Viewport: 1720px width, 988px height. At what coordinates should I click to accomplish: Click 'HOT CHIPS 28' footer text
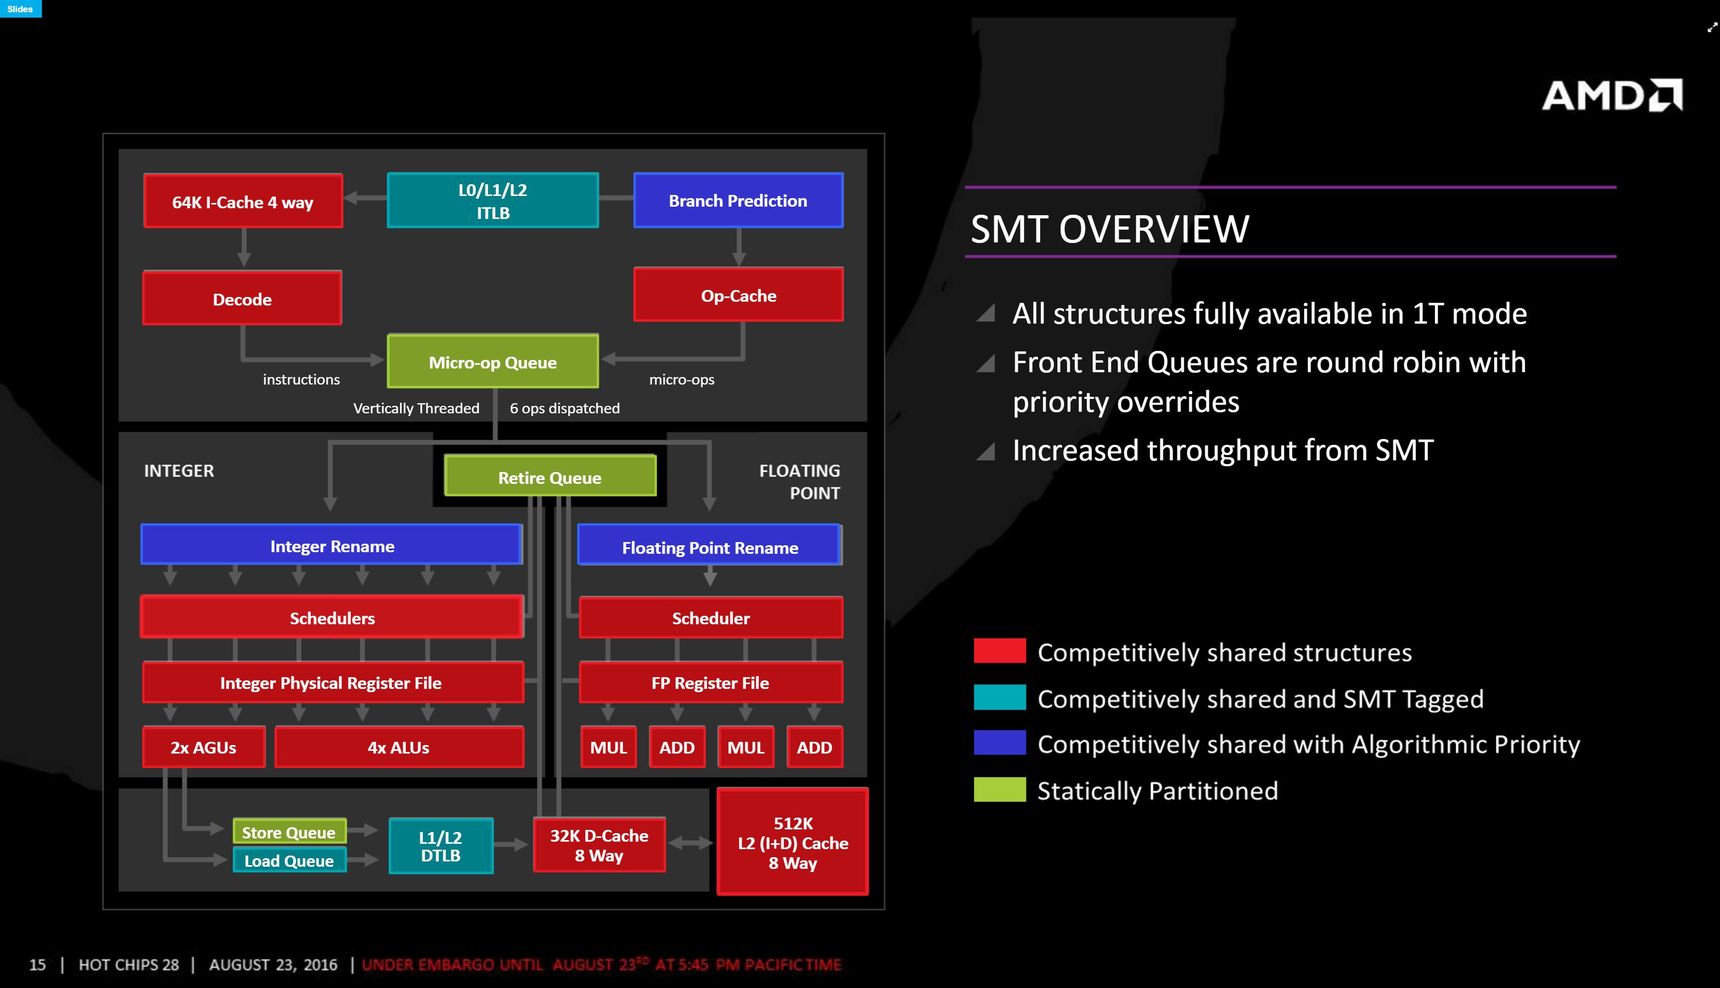pyautogui.click(x=129, y=965)
